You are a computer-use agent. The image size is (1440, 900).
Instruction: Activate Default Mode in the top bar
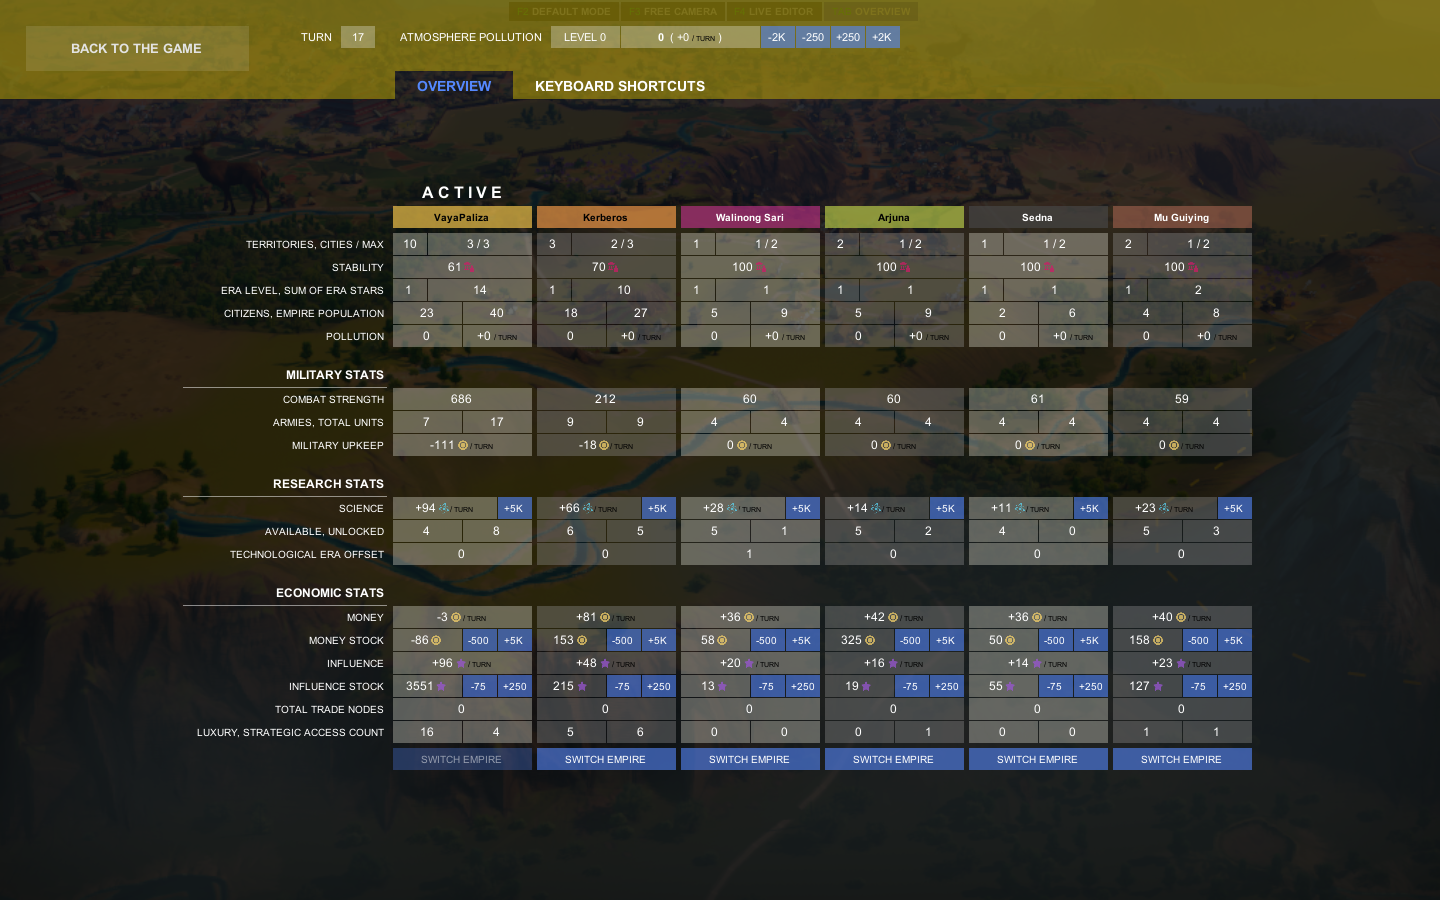click(565, 11)
